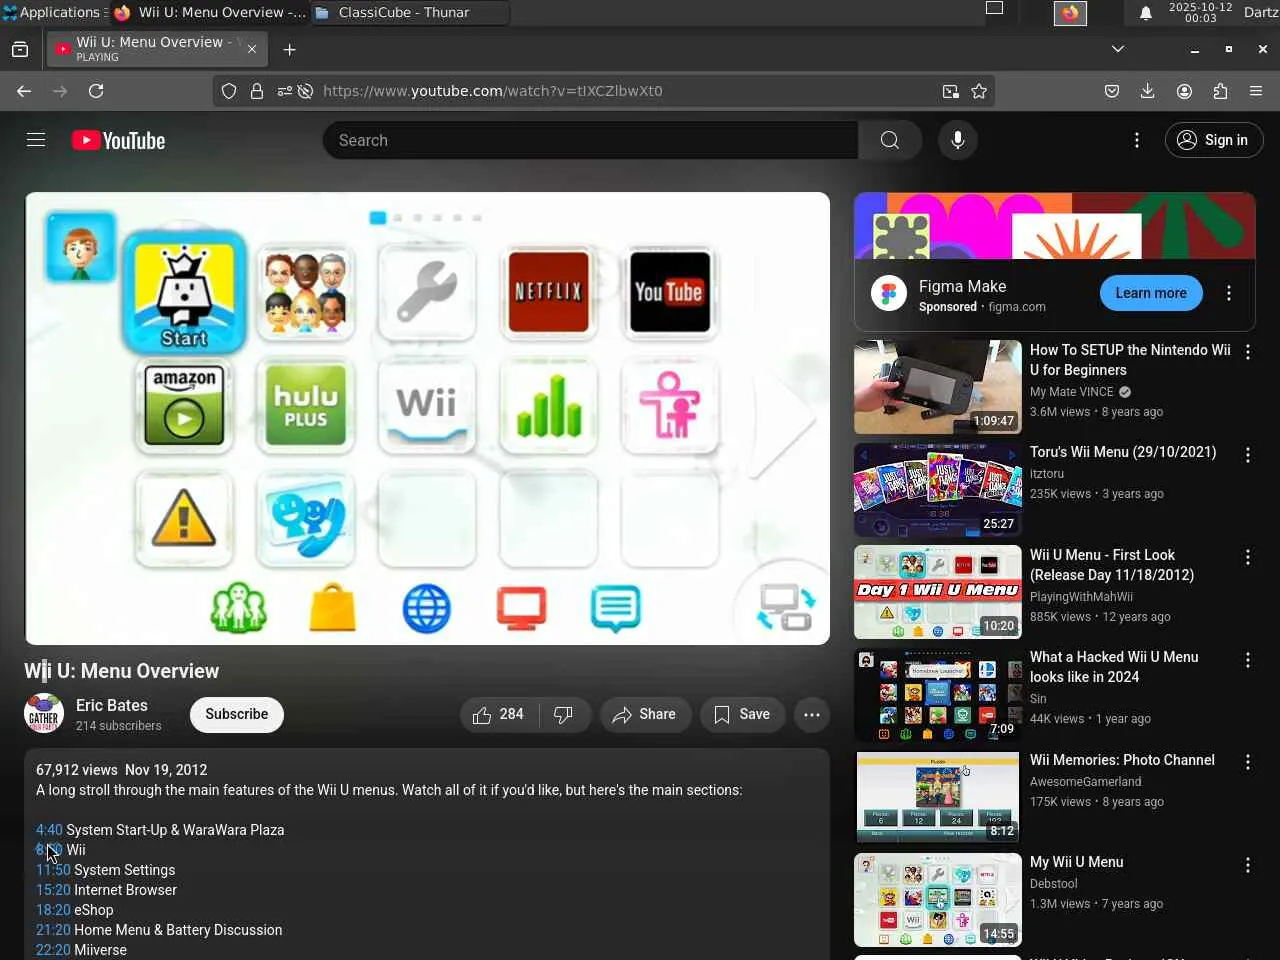
Task: Click the Sign in button
Action: pos(1214,140)
